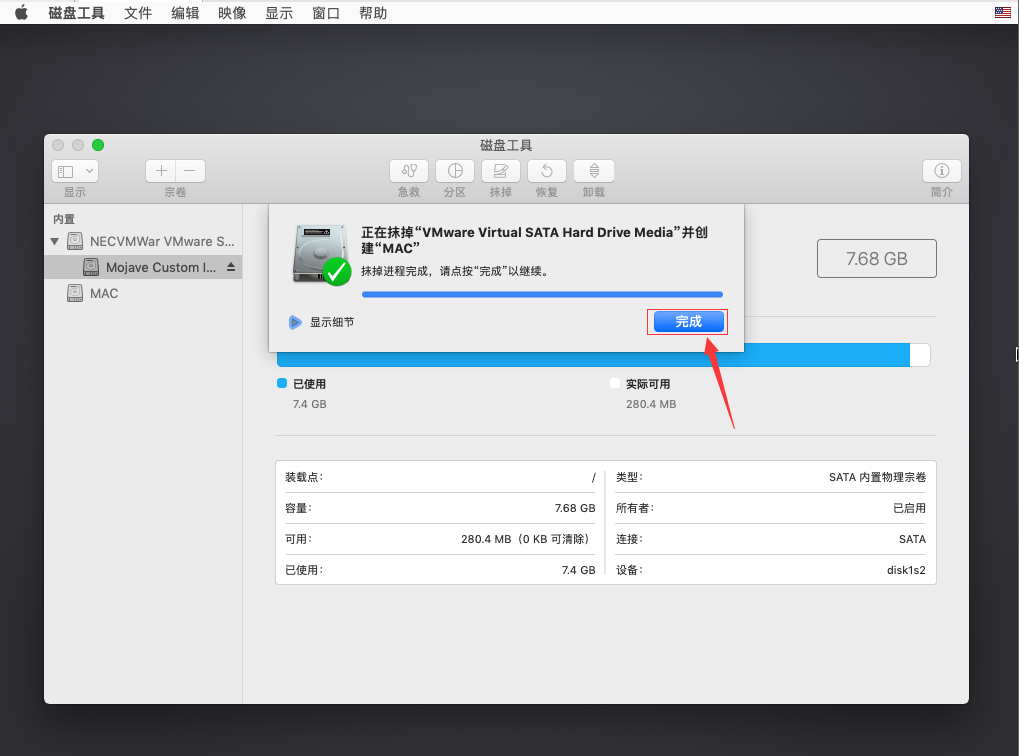Select the MAC disk in sidebar

103,293
